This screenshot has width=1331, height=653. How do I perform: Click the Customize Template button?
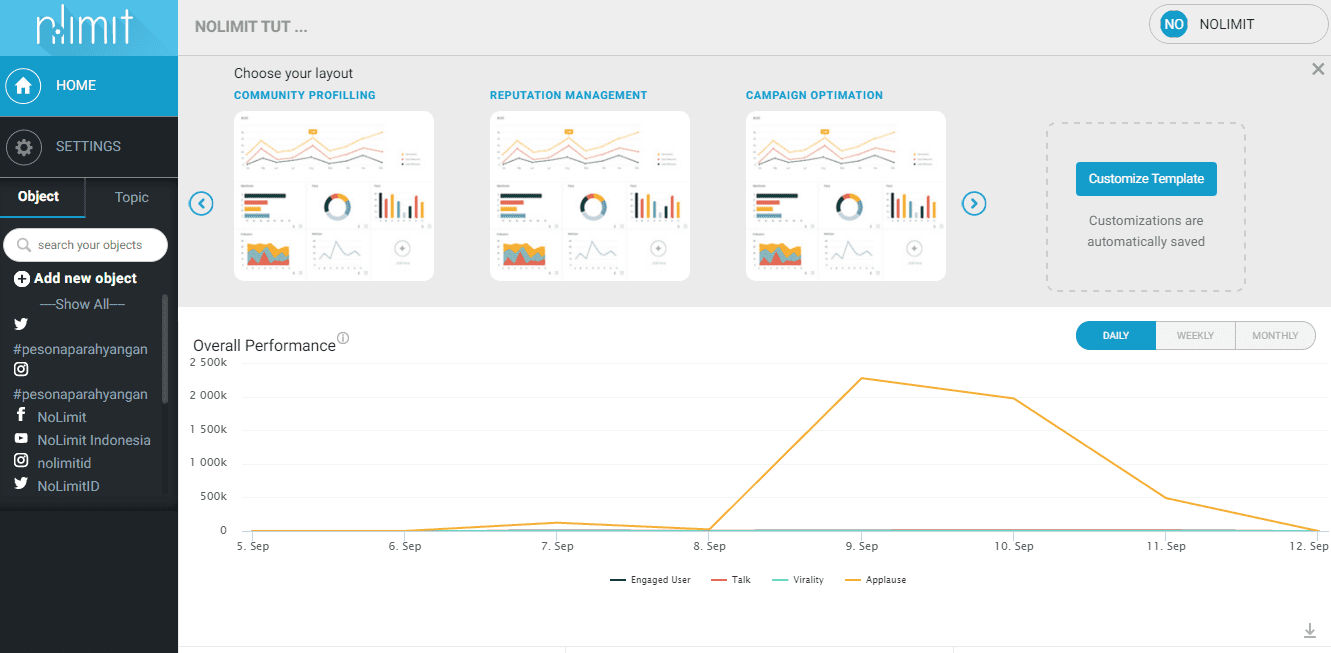1146,179
